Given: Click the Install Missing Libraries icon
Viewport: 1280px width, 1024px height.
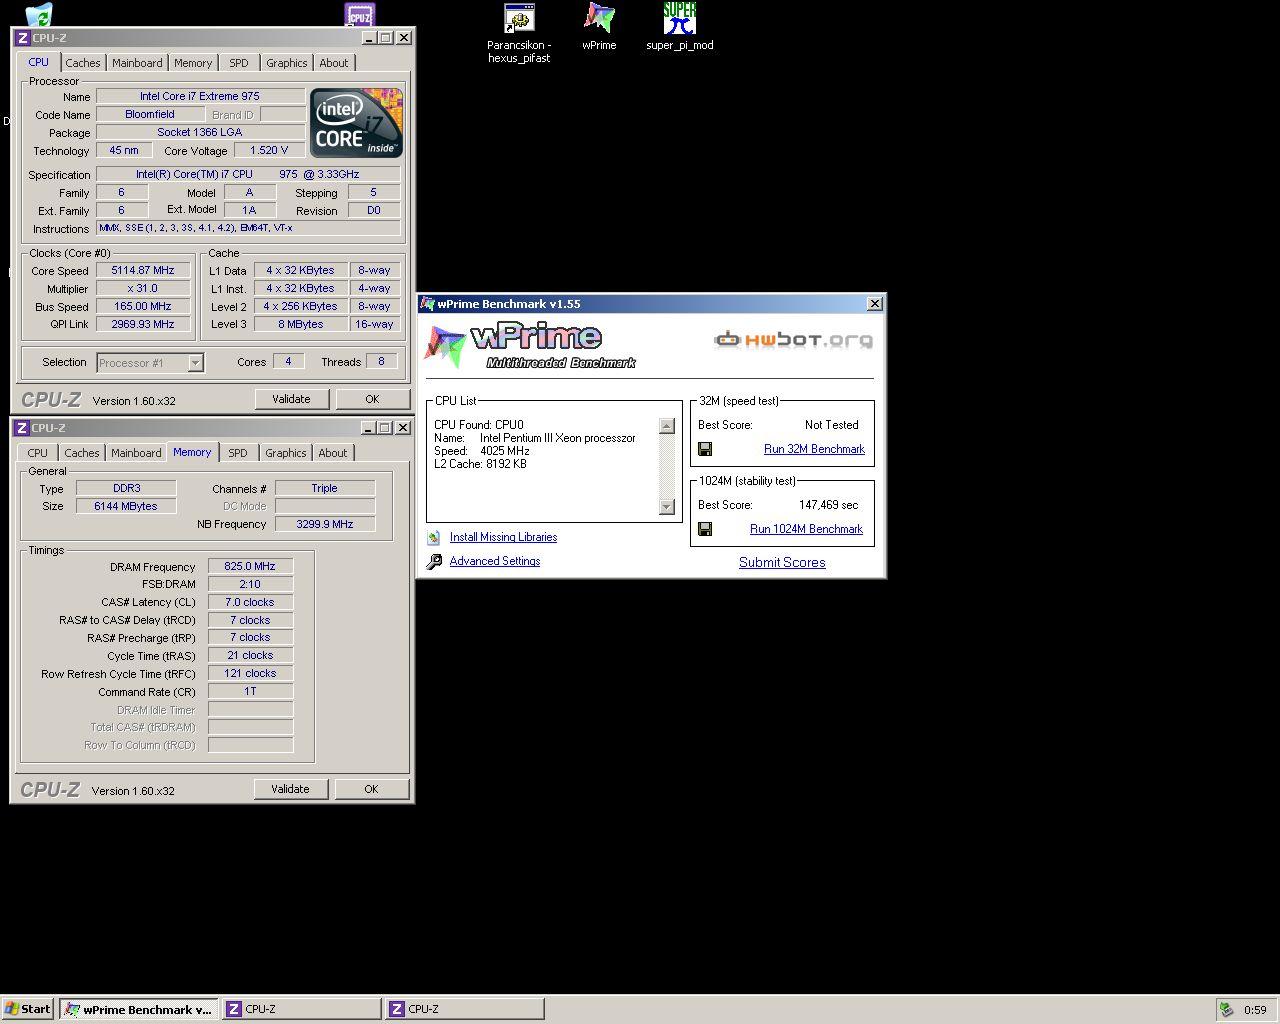Looking at the screenshot, I should point(434,538).
